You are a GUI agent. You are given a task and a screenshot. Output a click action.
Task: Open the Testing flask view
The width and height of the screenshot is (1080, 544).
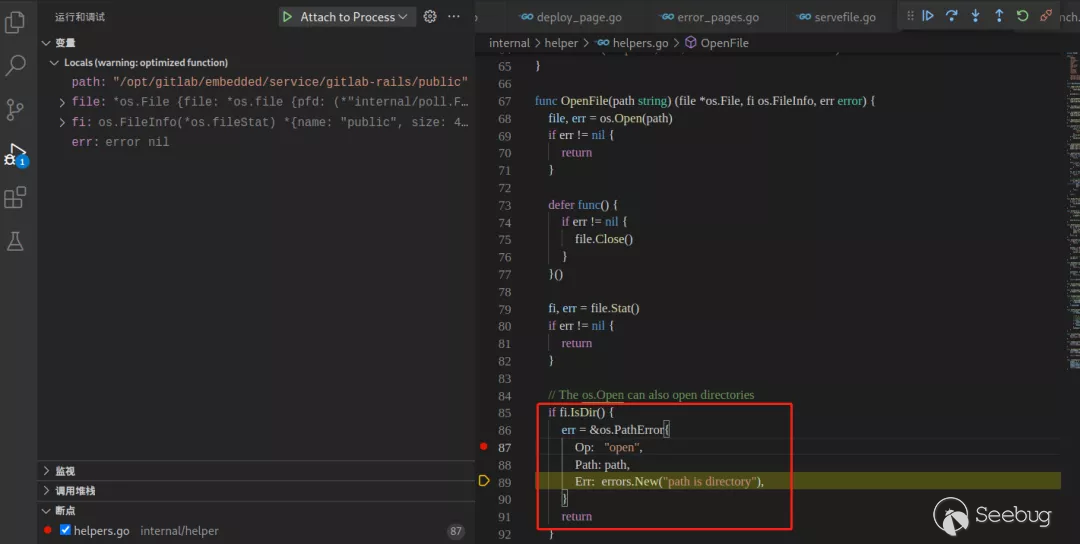(14, 240)
